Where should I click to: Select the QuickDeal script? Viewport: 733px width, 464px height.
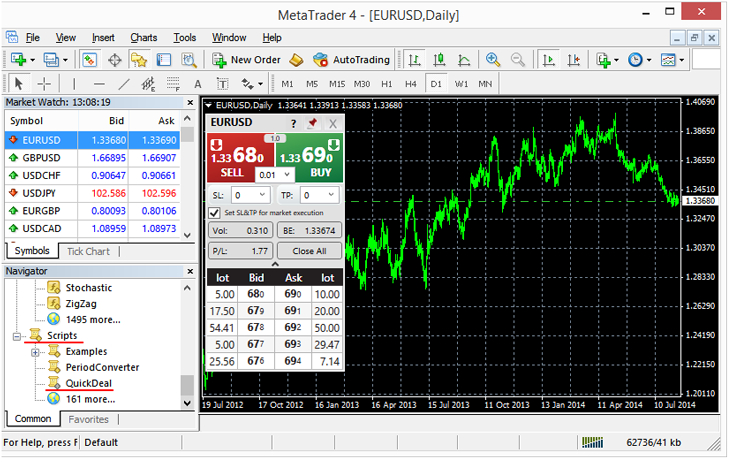pos(88,384)
